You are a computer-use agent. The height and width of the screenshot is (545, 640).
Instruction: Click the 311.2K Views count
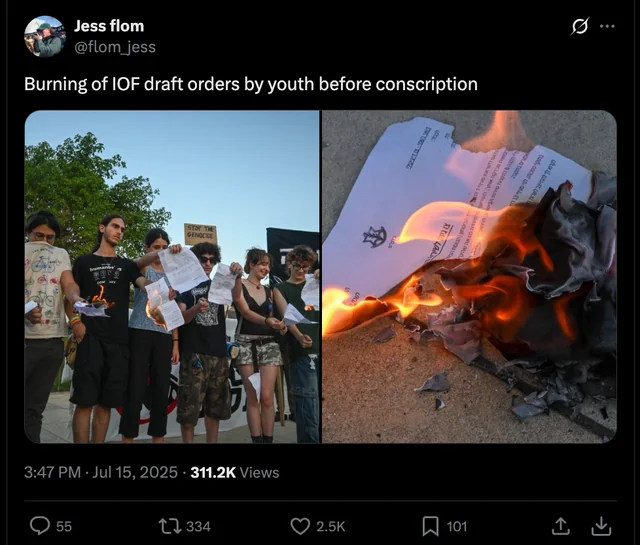coord(235,472)
